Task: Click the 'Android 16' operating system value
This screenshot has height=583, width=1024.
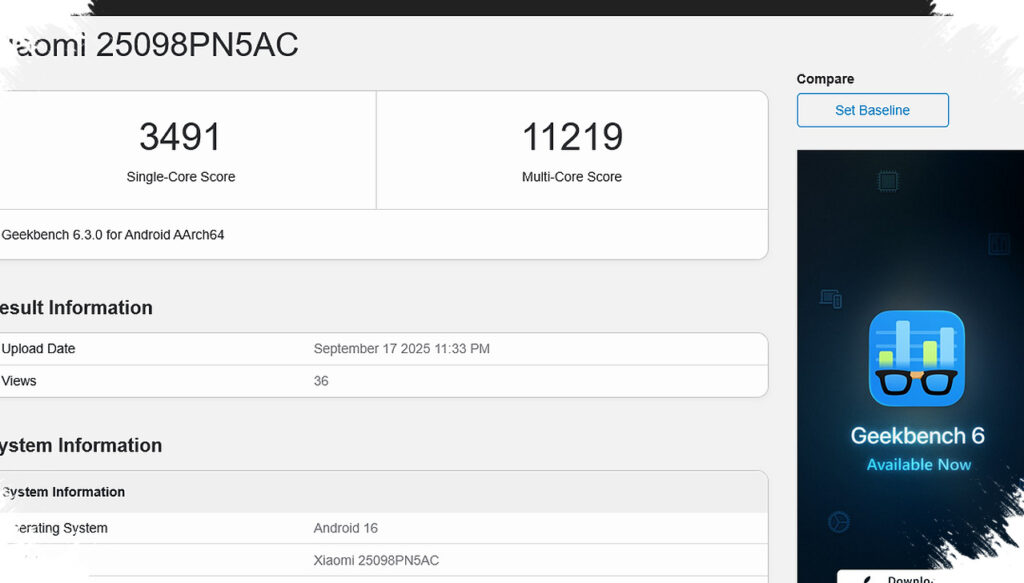Action: pyautogui.click(x=345, y=528)
